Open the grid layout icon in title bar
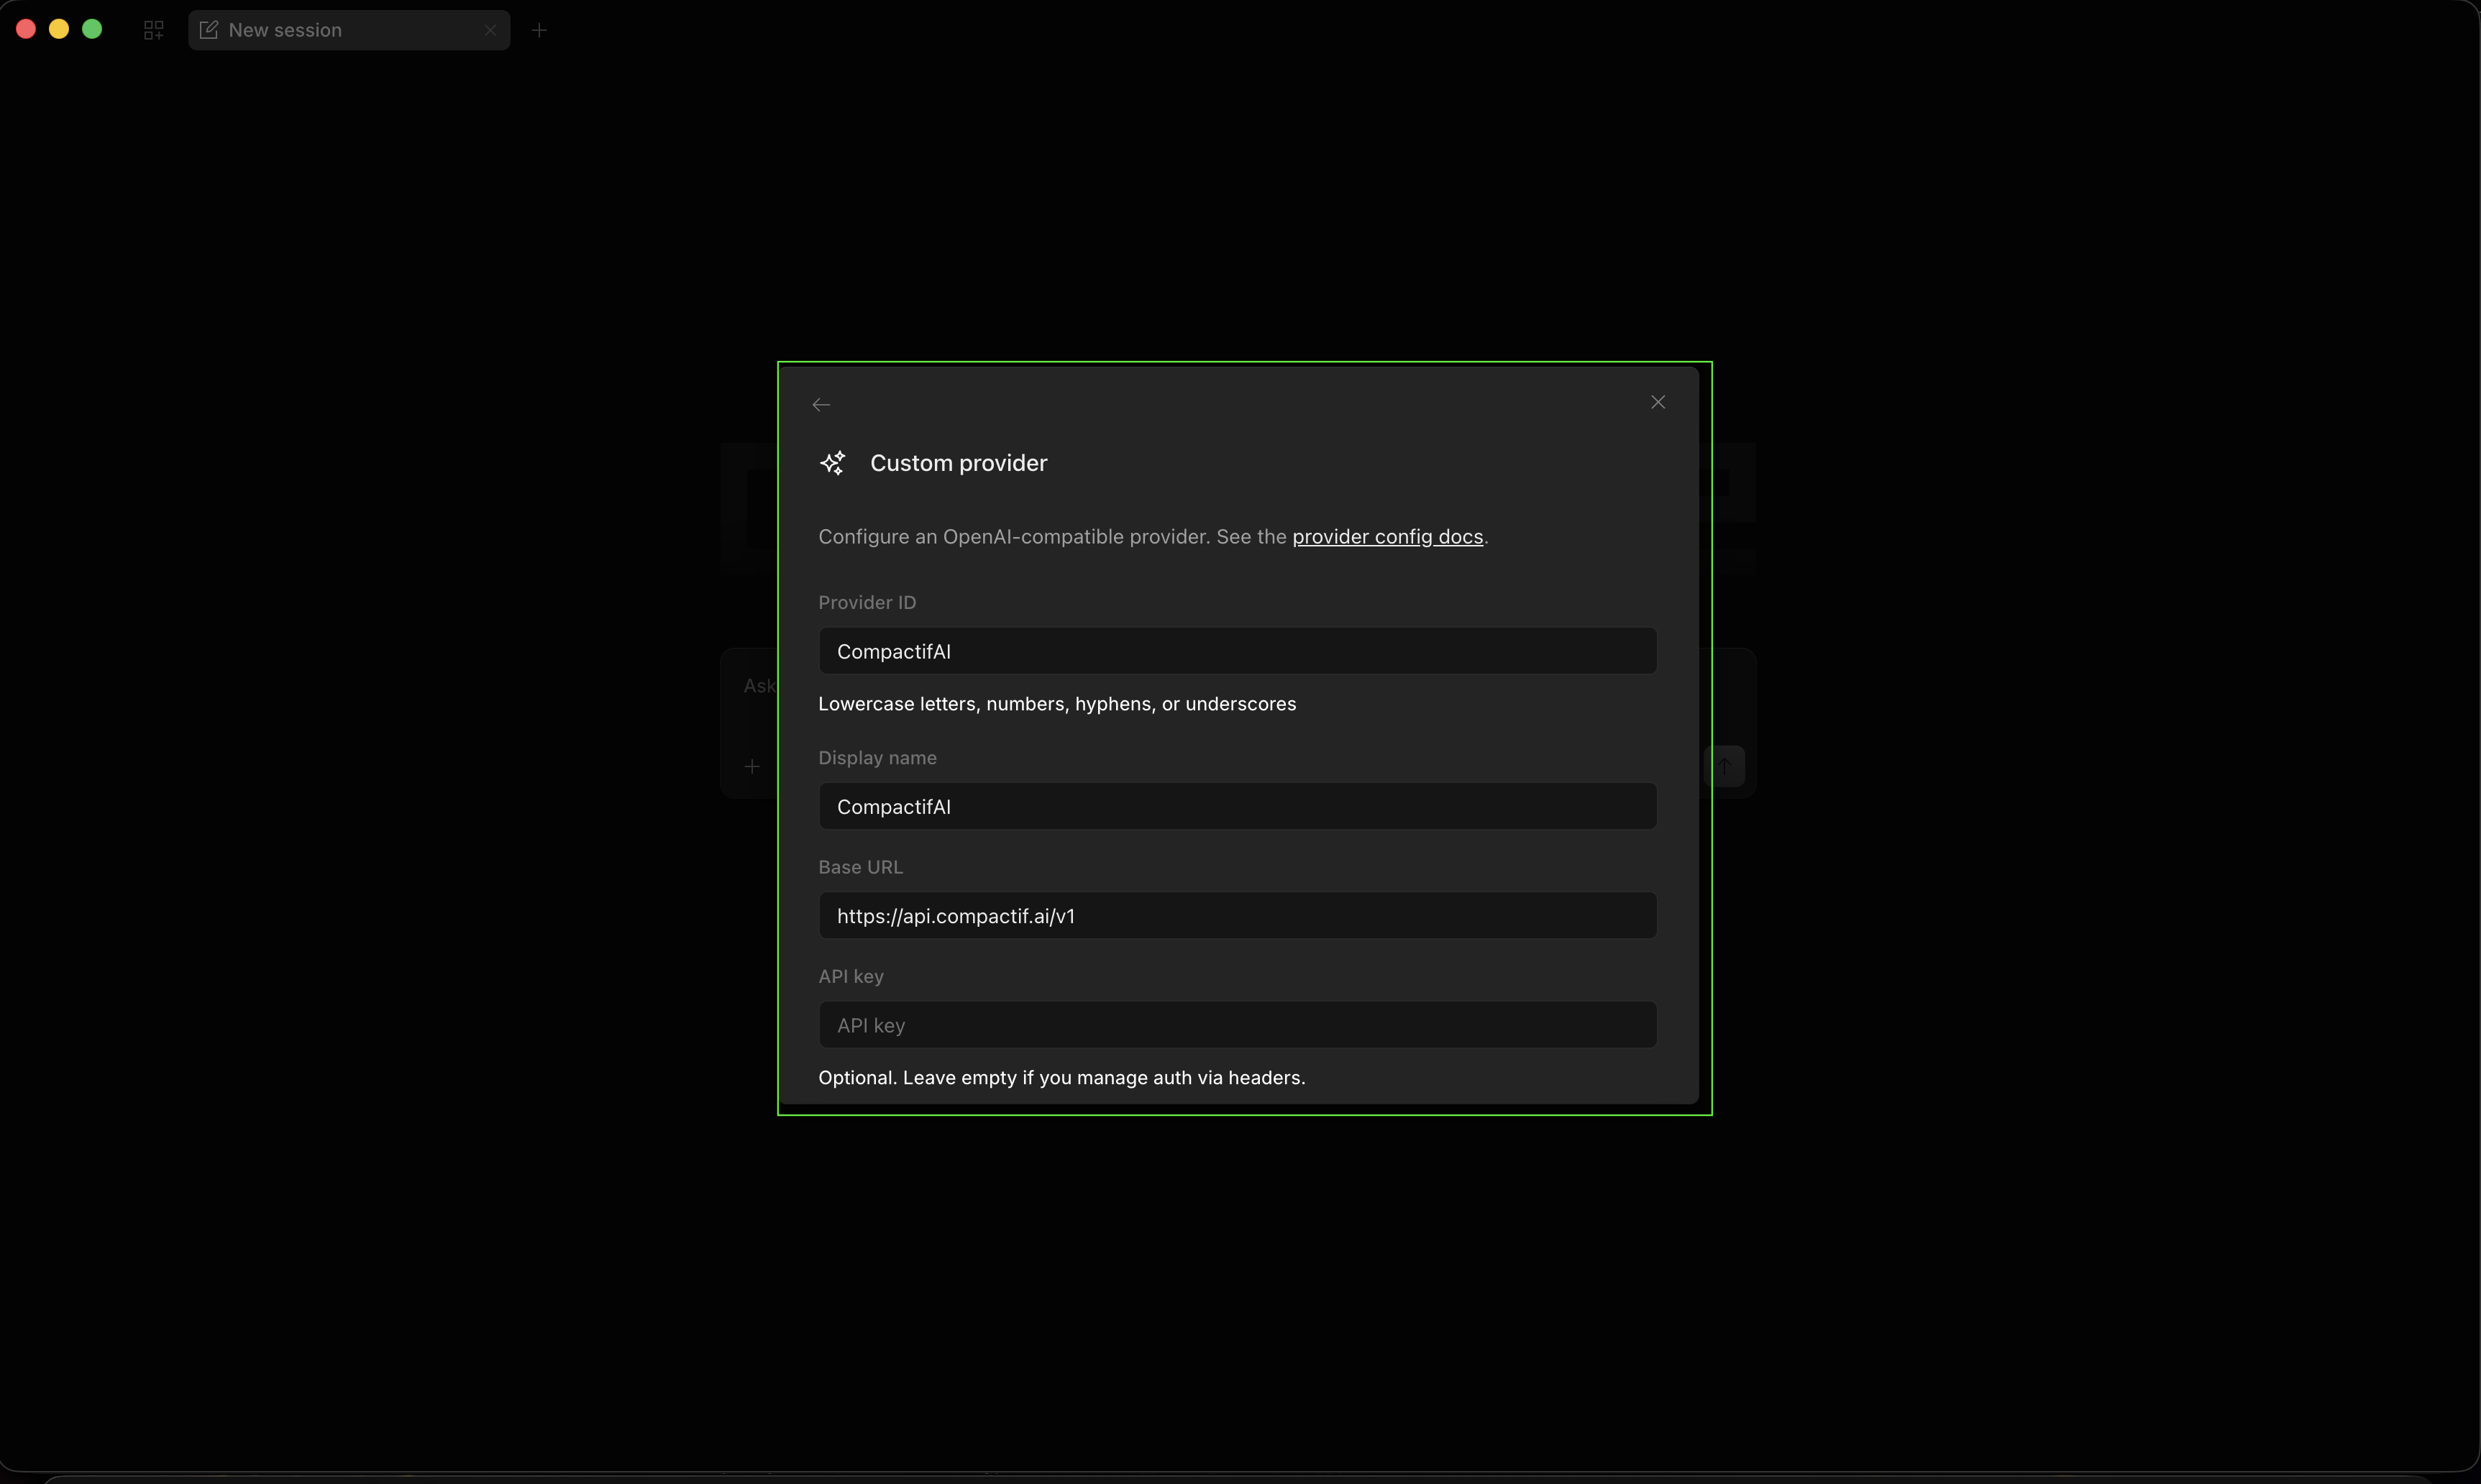 click(153, 30)
